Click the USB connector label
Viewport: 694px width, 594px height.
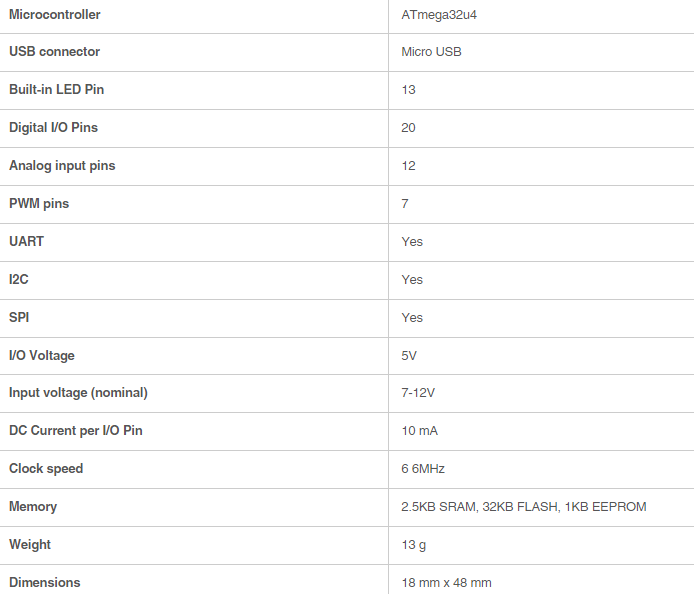pyautogui.click(x=55, y=52)
